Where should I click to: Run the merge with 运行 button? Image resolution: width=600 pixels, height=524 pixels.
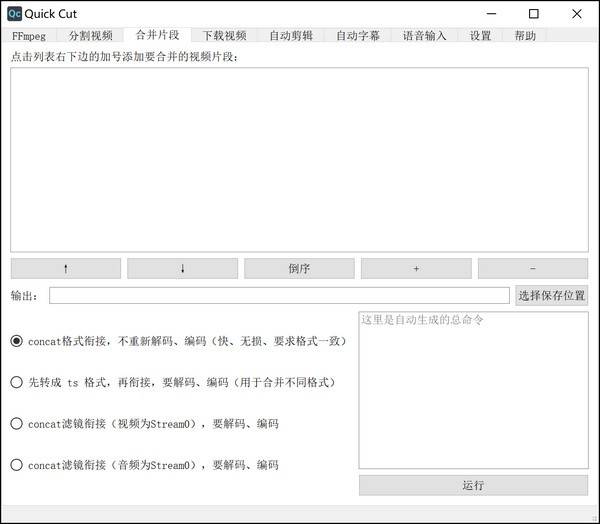pos(473,485)
